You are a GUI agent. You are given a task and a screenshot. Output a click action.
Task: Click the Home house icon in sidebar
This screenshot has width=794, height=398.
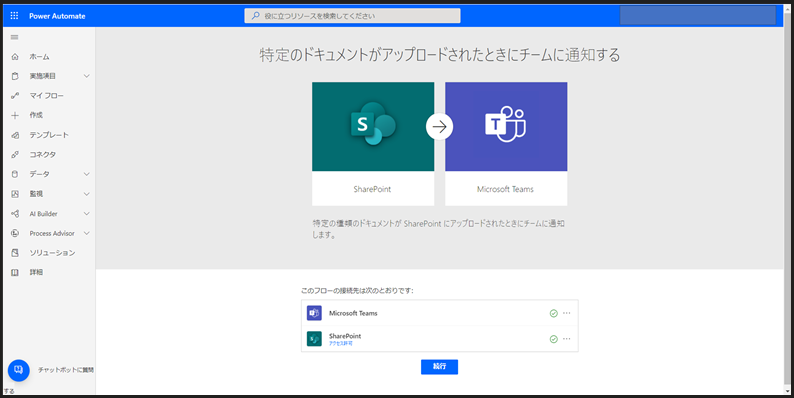(15, 57)
